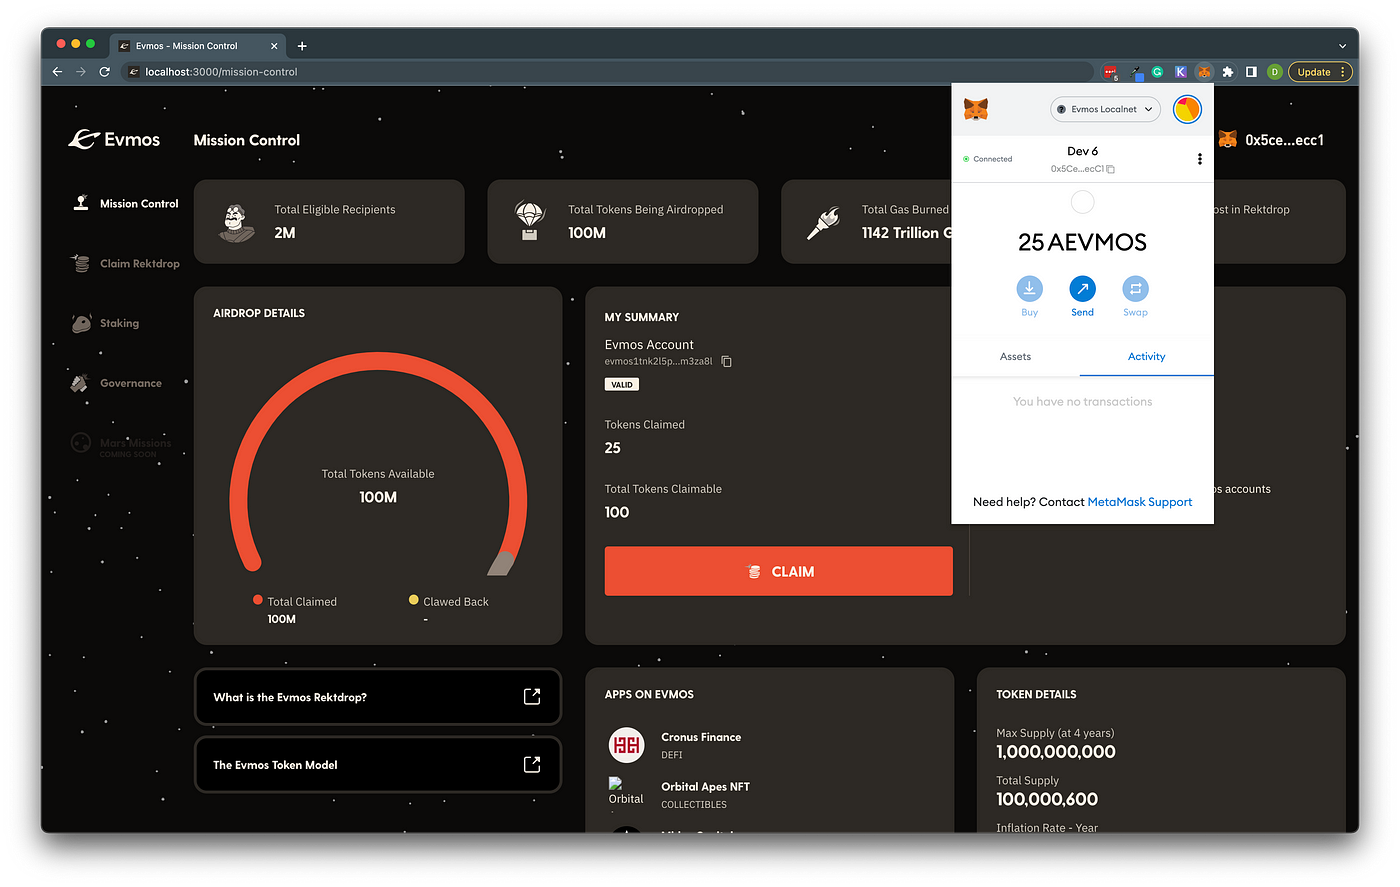Expand the Evmos Localnet network dropdown

[1105, 109]
